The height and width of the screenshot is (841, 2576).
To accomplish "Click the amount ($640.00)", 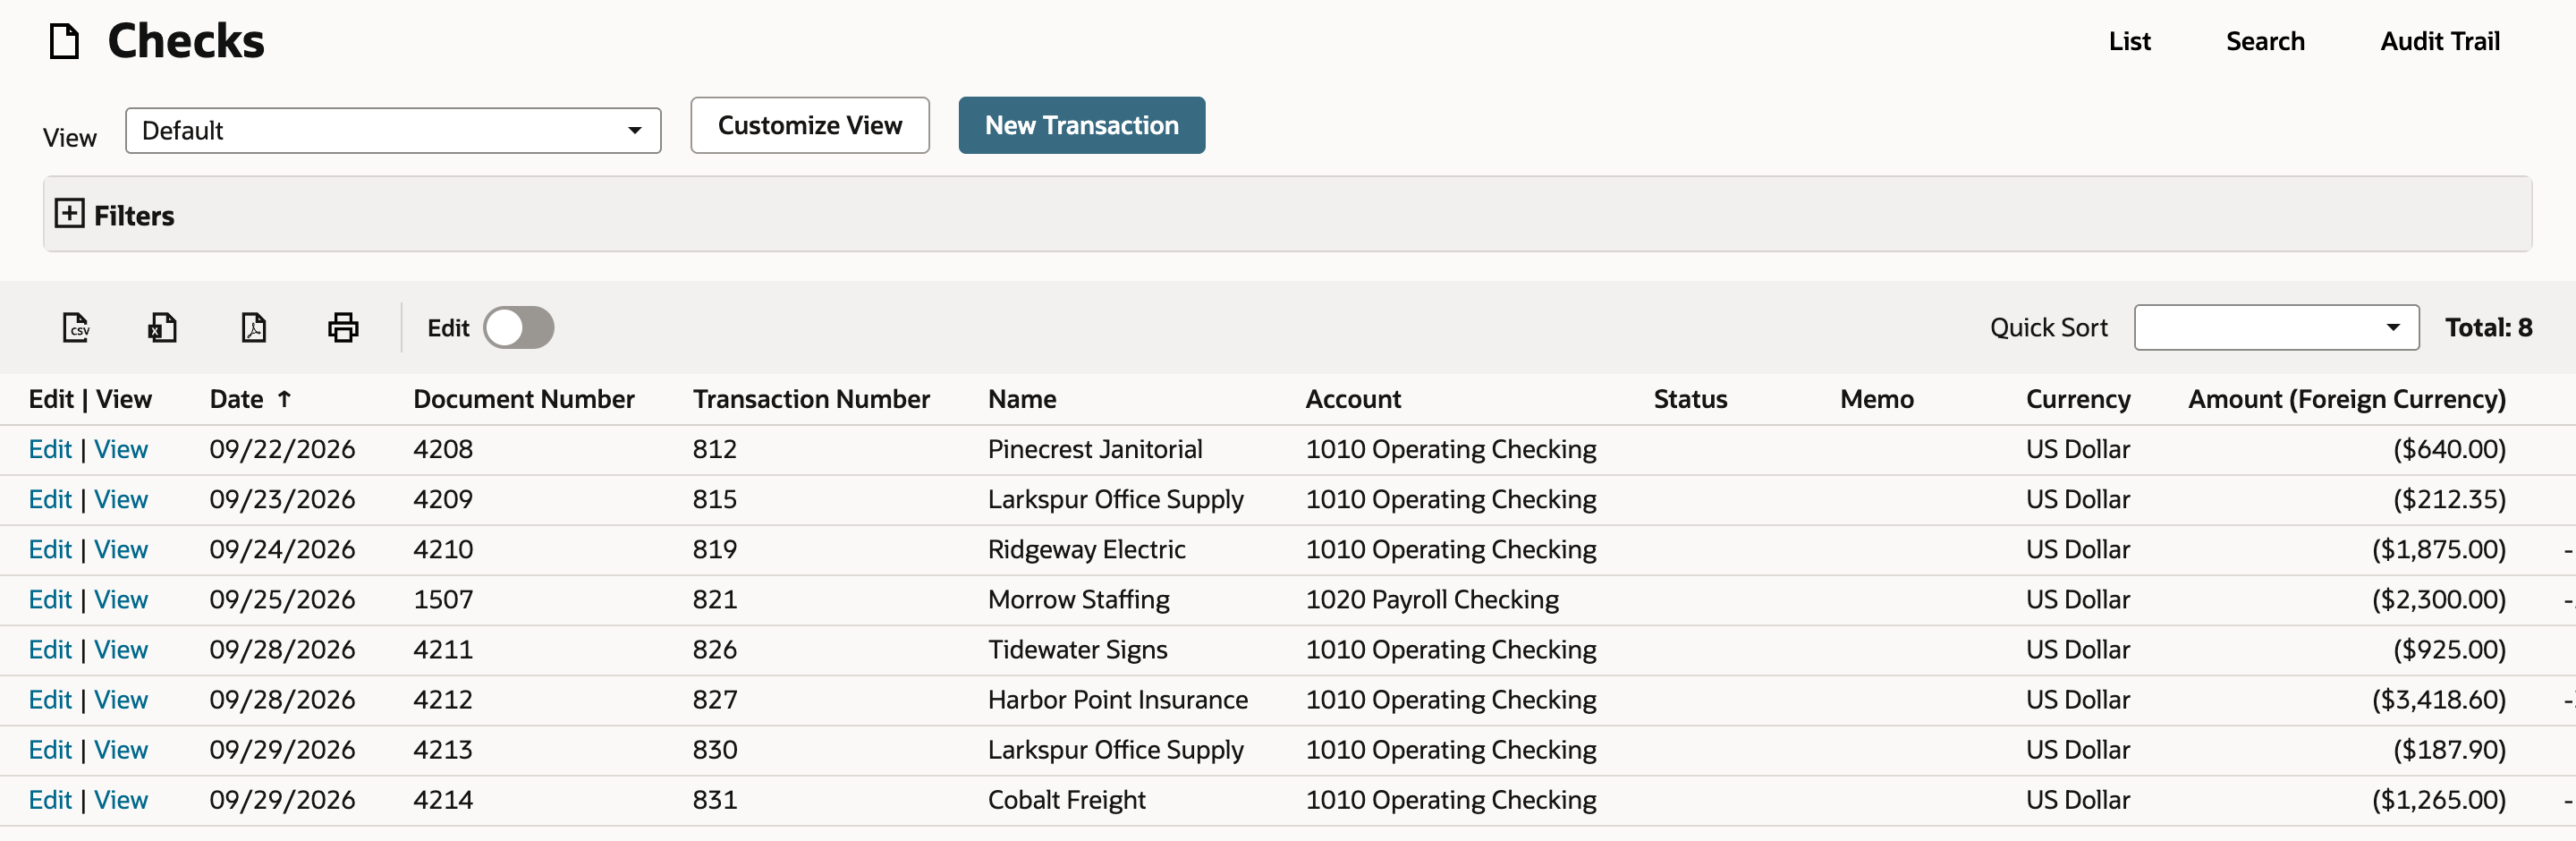I will tap(2449, 449).
